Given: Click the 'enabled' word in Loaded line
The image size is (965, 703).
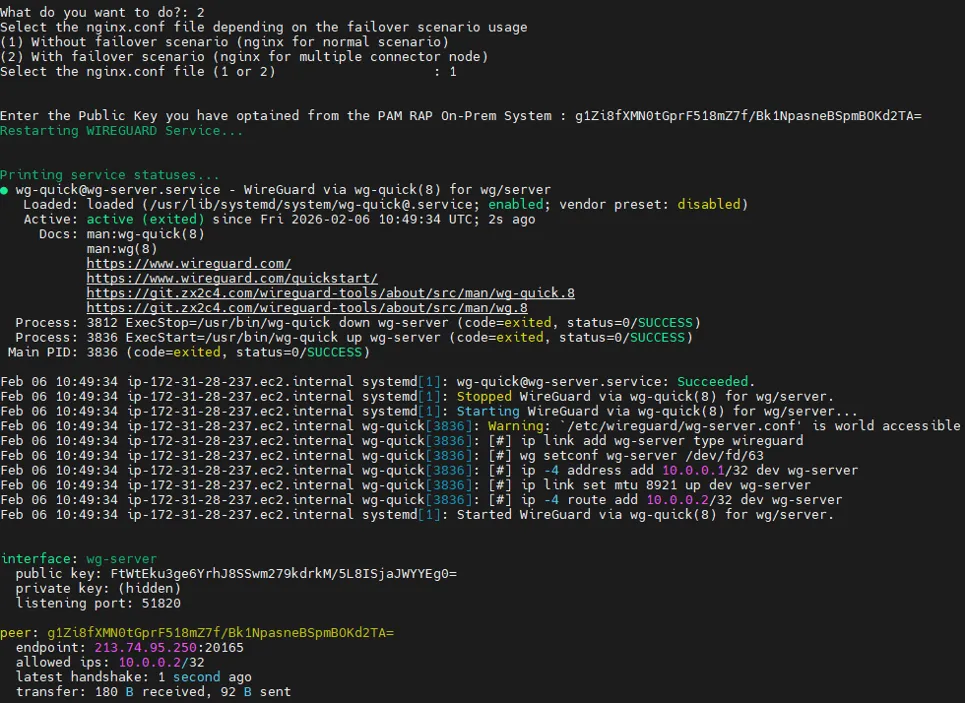Looking at the screenshot, I should 516,204.
